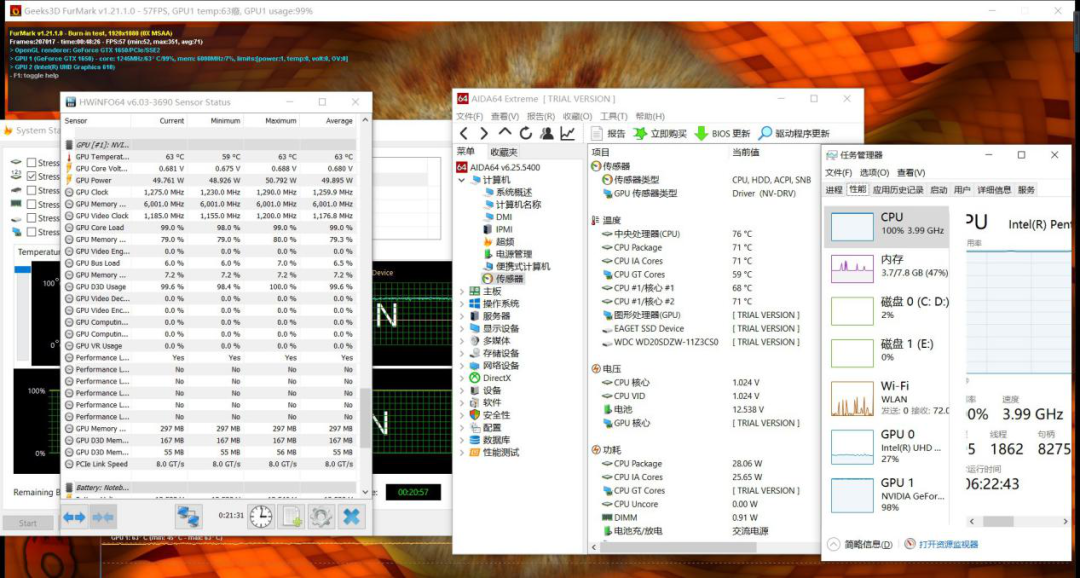Select 系统概述 in AIDA64 tree

514,192
